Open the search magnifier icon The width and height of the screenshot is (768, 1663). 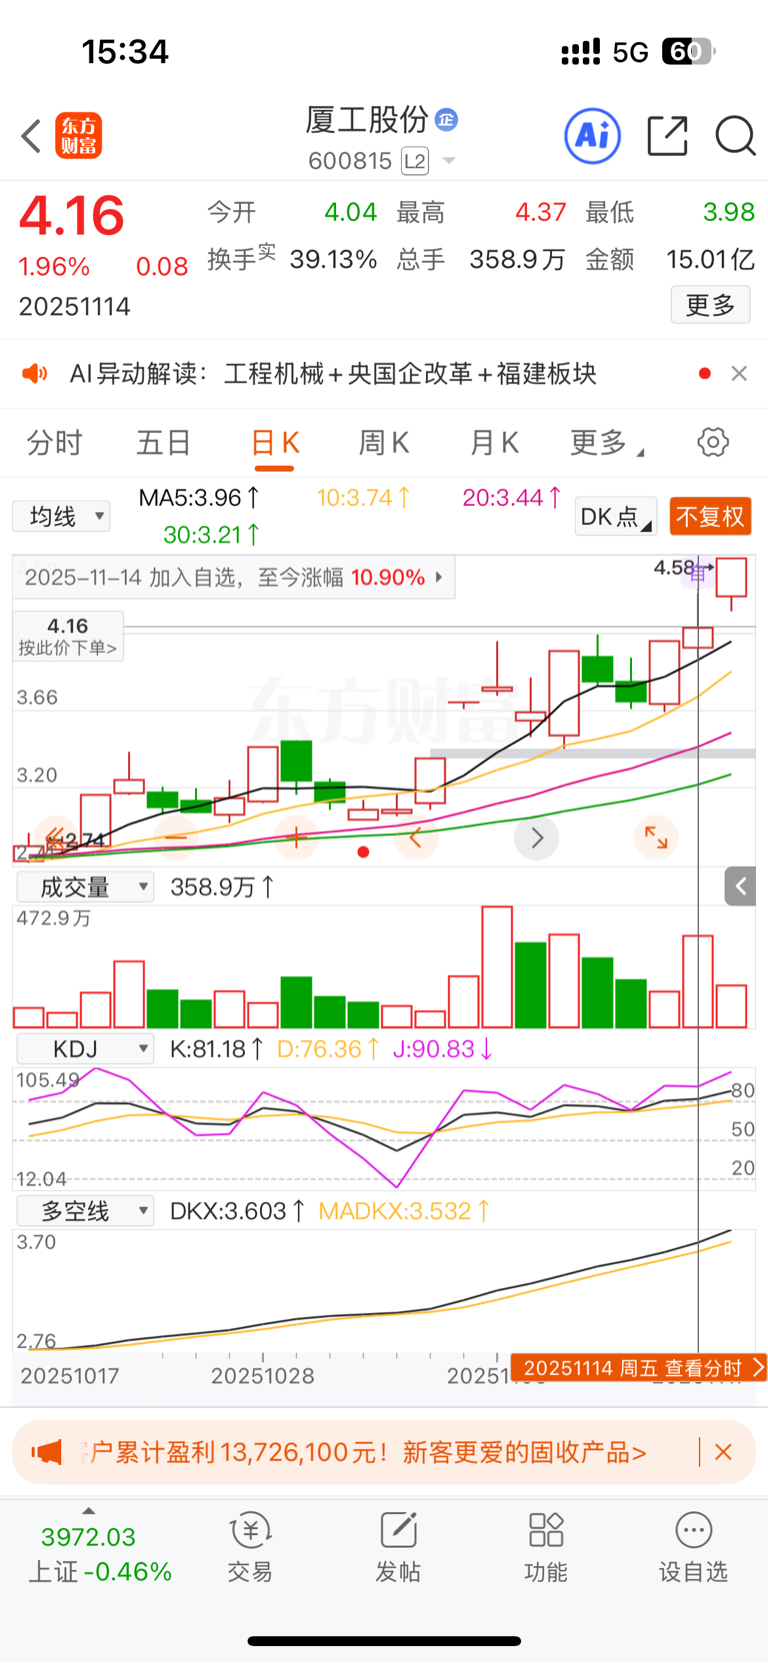735,136
